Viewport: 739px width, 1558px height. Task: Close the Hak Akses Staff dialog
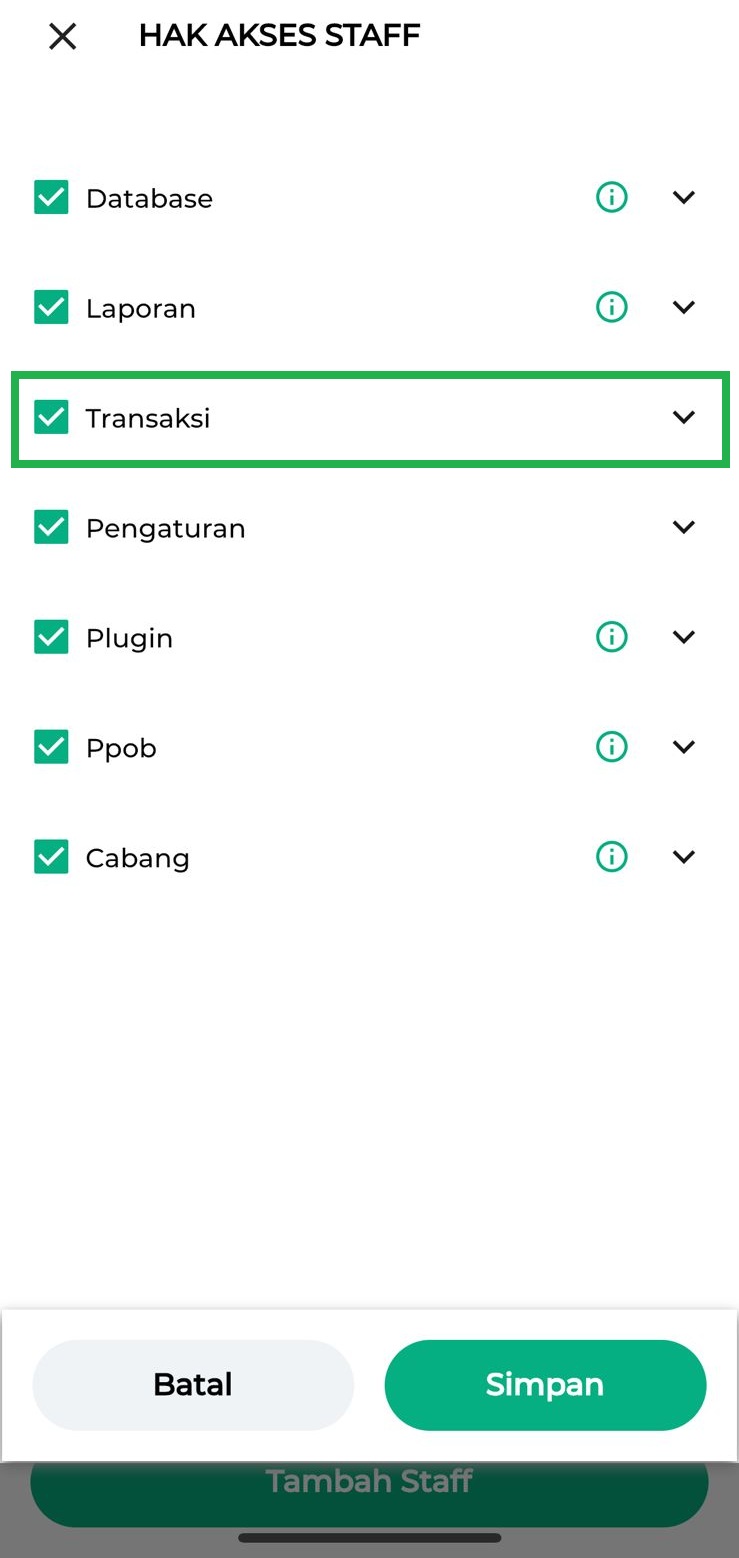point(62,37)
